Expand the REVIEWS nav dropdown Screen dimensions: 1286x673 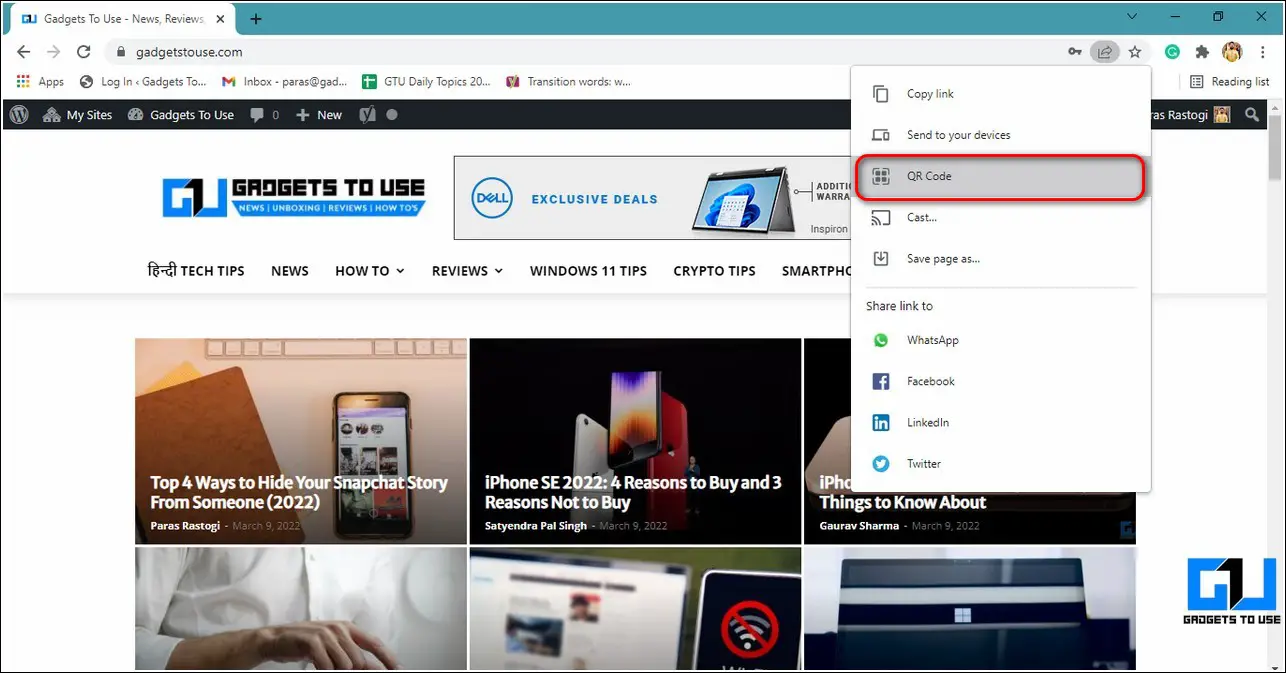pos(467,271)
